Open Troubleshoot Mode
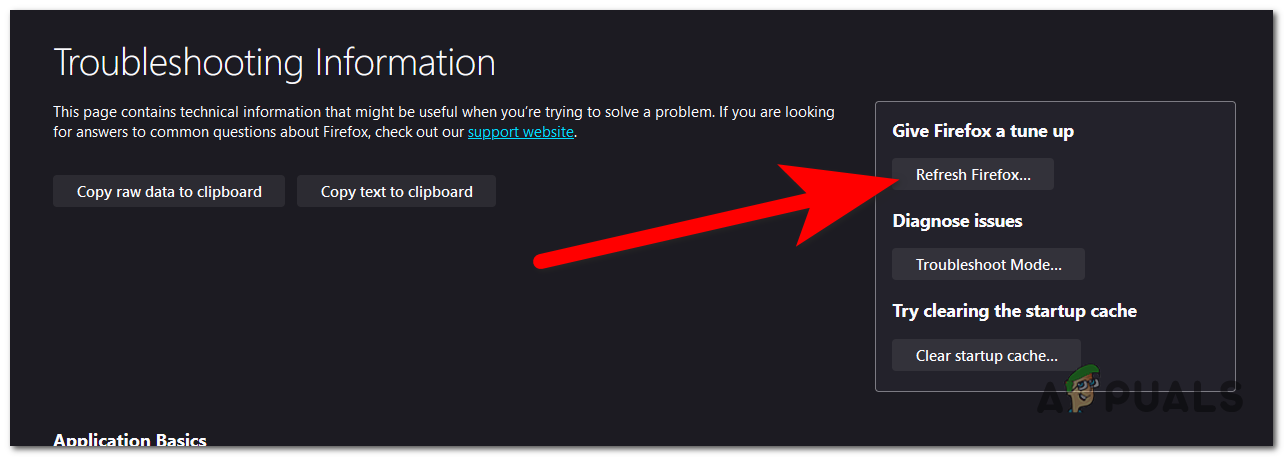The image size is (1284, 457). coord(988,264)
